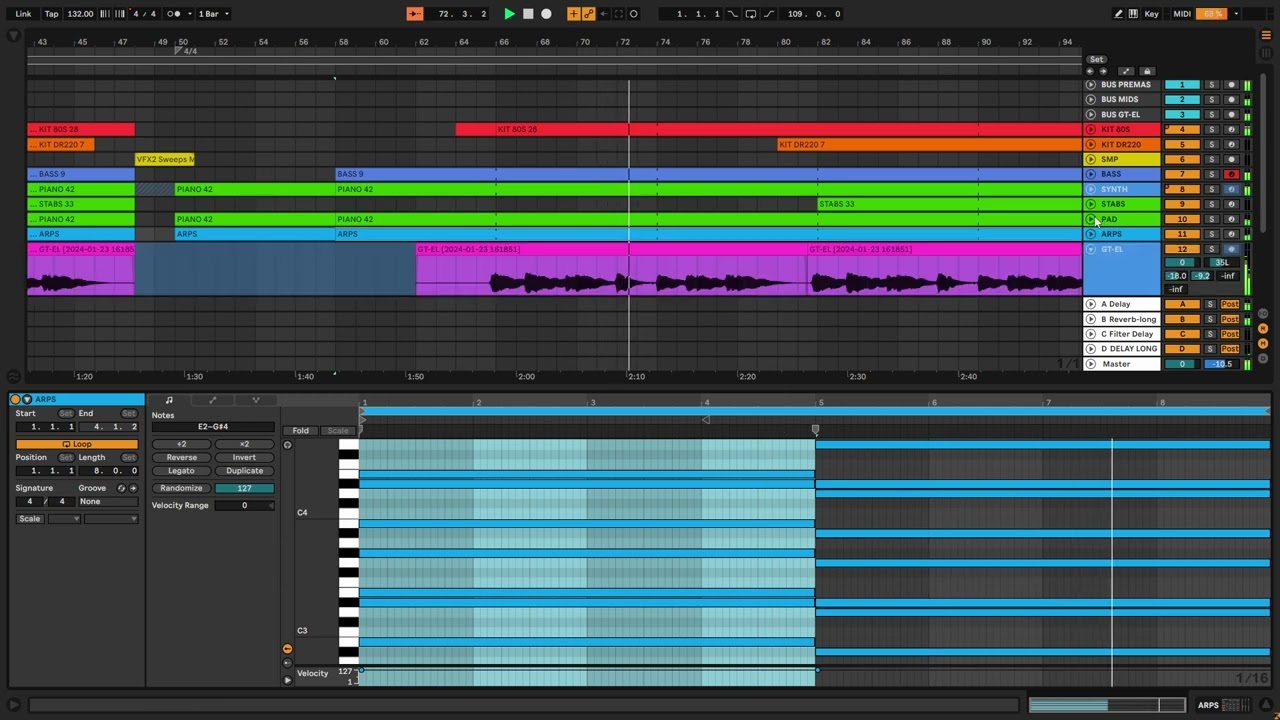
Task: Click the Tap tempo button
Action: point(51,14)
